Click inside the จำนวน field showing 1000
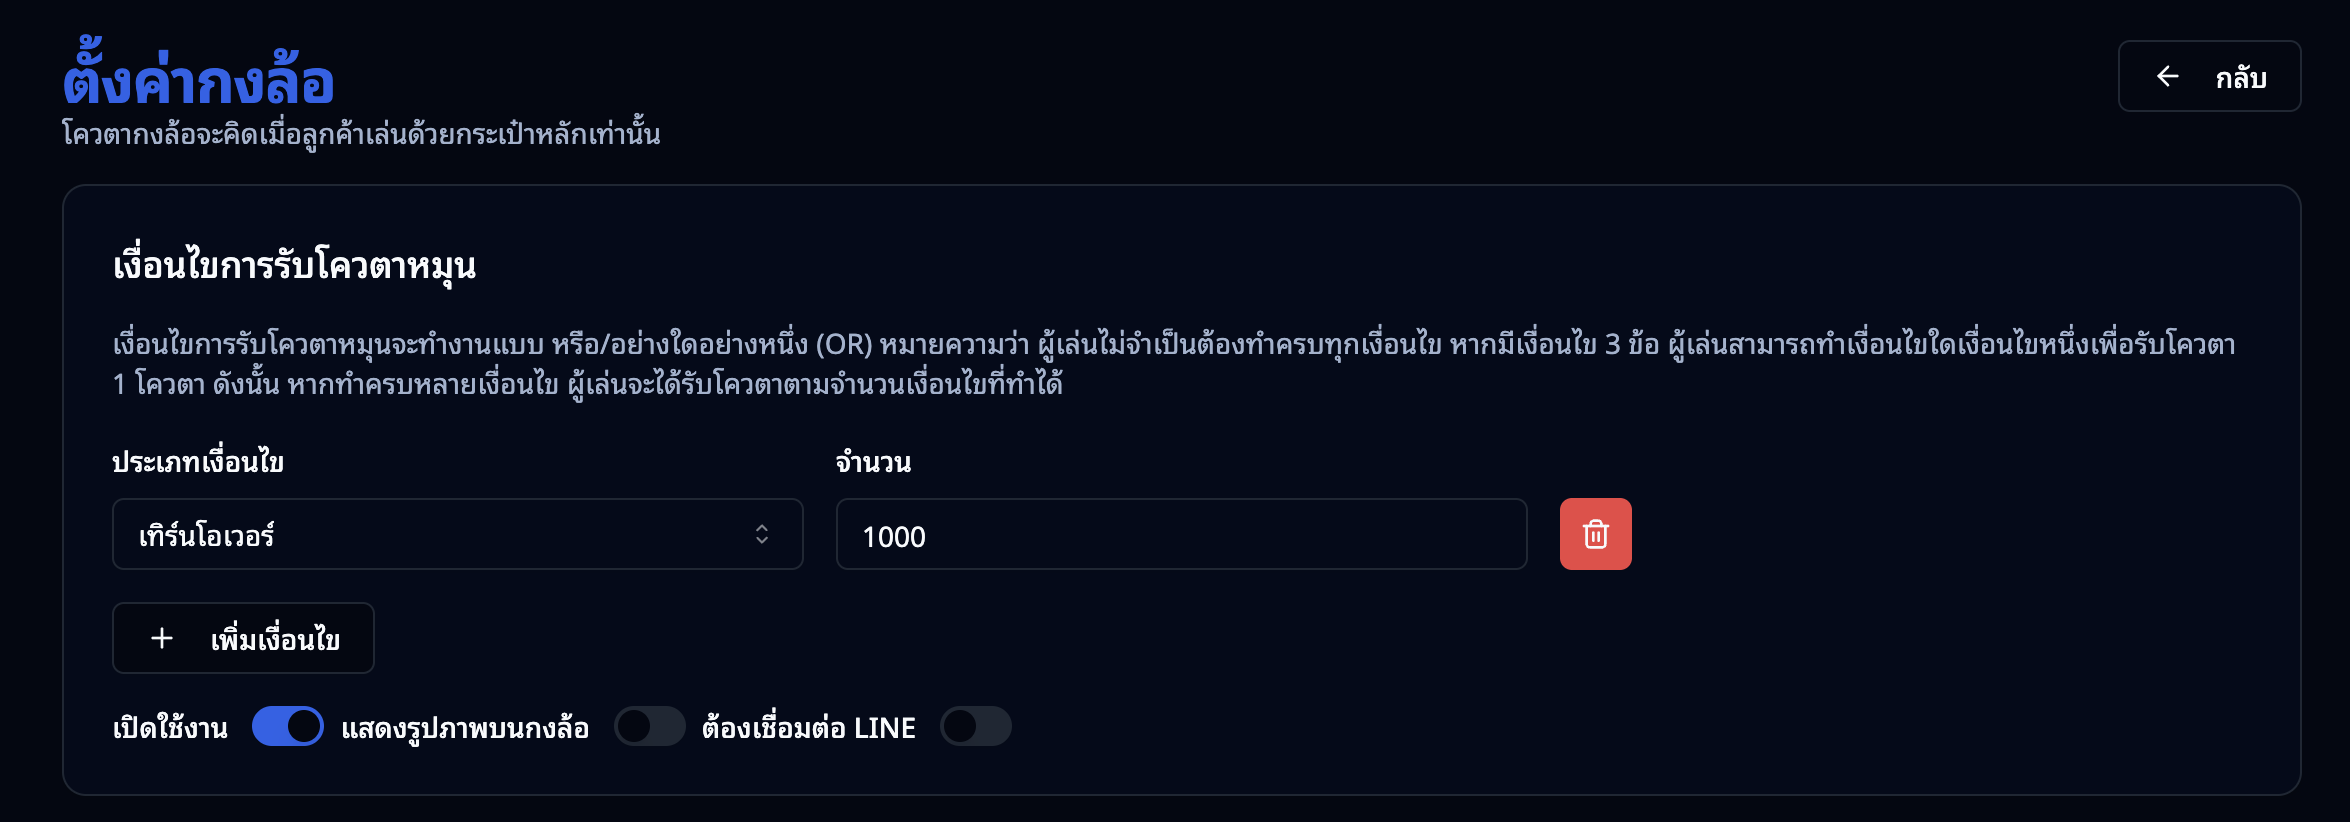The image size is (2350, 822). 1180,535
